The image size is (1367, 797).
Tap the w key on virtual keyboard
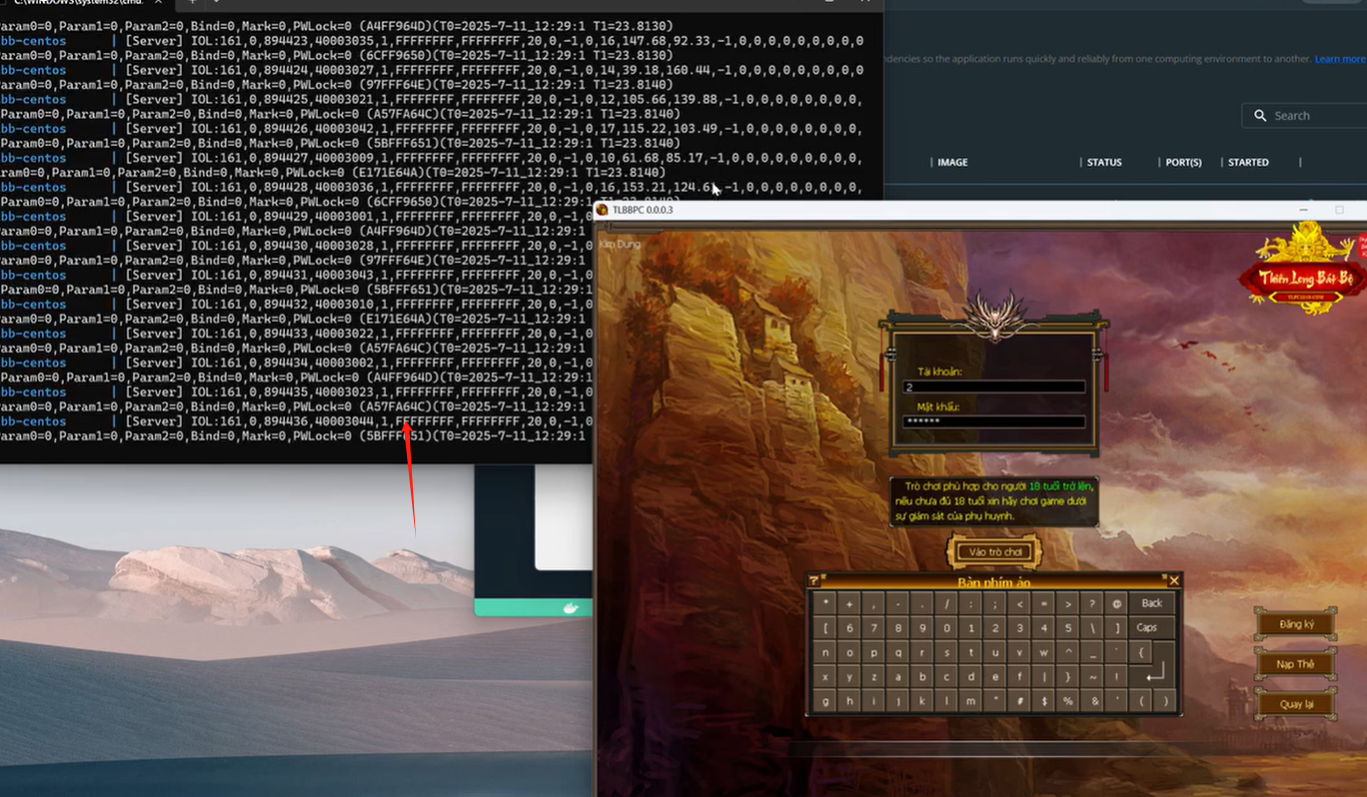point(1044,652)
